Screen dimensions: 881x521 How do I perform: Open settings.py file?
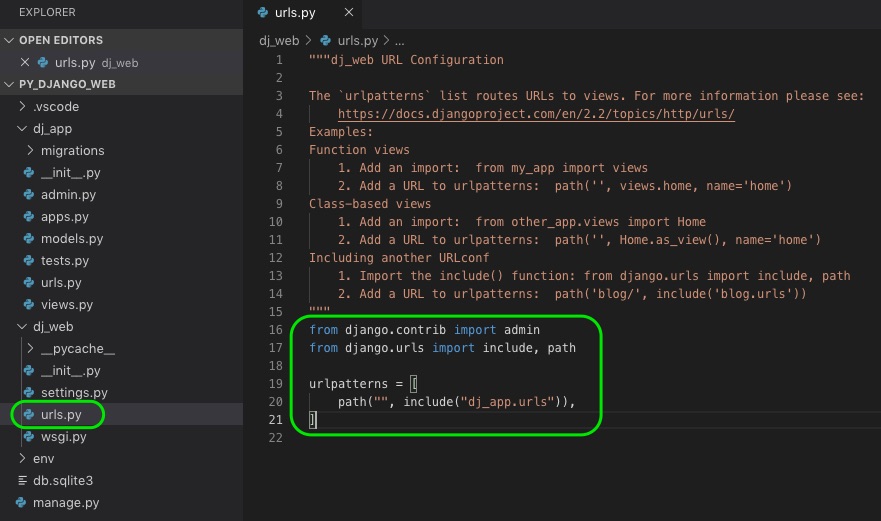click(x=74, y=392)
